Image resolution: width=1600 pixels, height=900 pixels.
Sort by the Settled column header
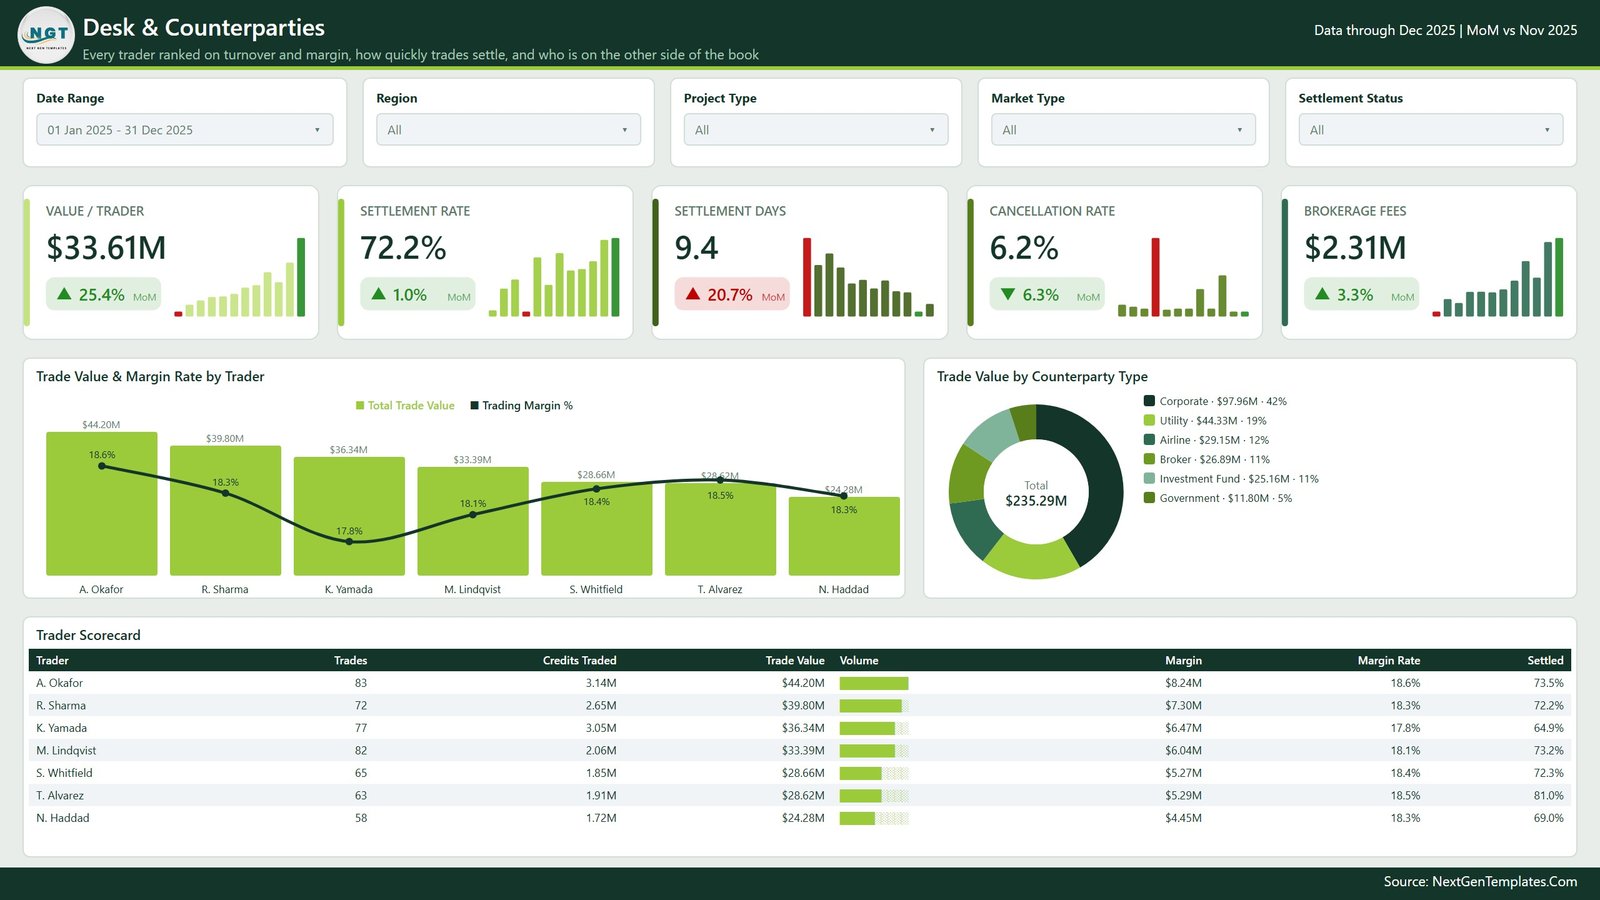1545,661
